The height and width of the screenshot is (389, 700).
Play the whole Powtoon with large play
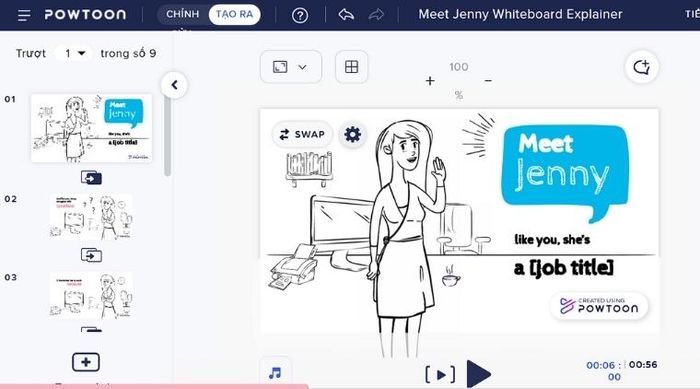pyautogui.click(x=479, y=374)
